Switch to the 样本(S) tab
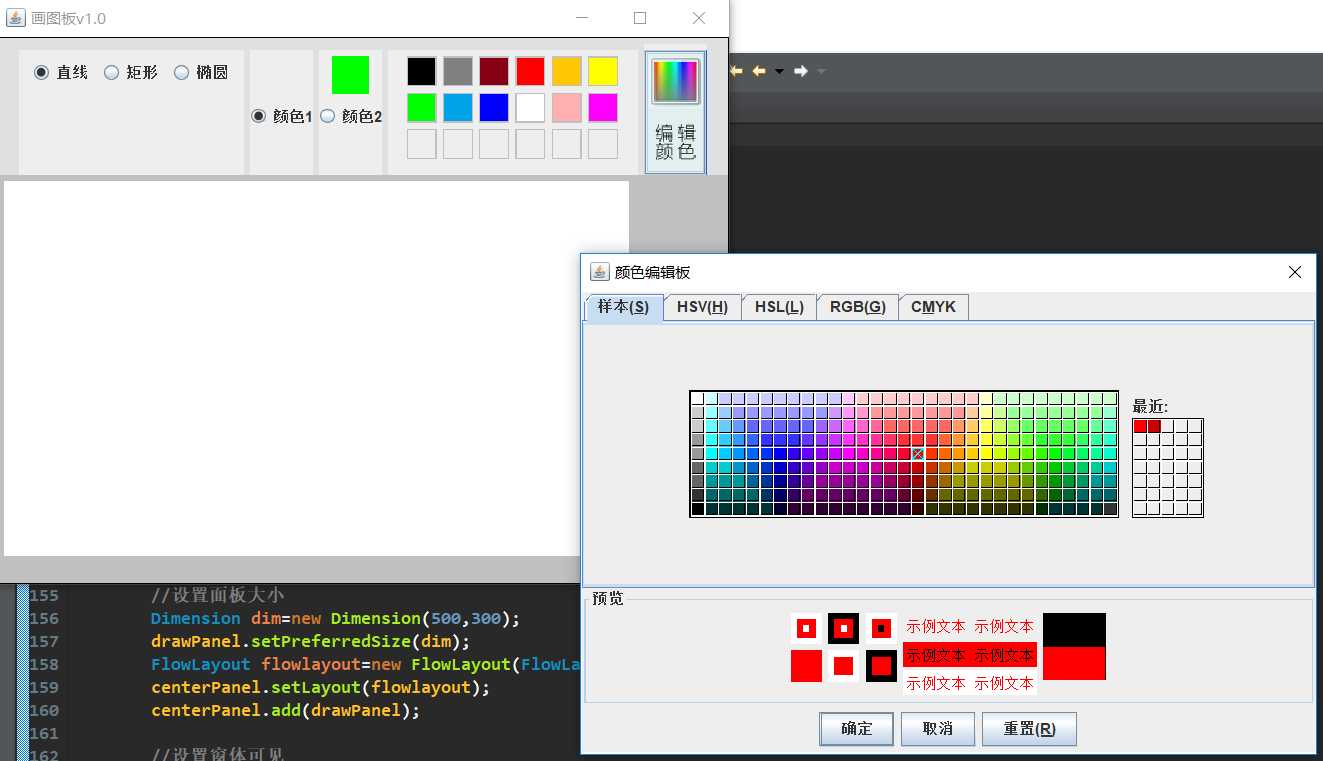 point(623,307)
